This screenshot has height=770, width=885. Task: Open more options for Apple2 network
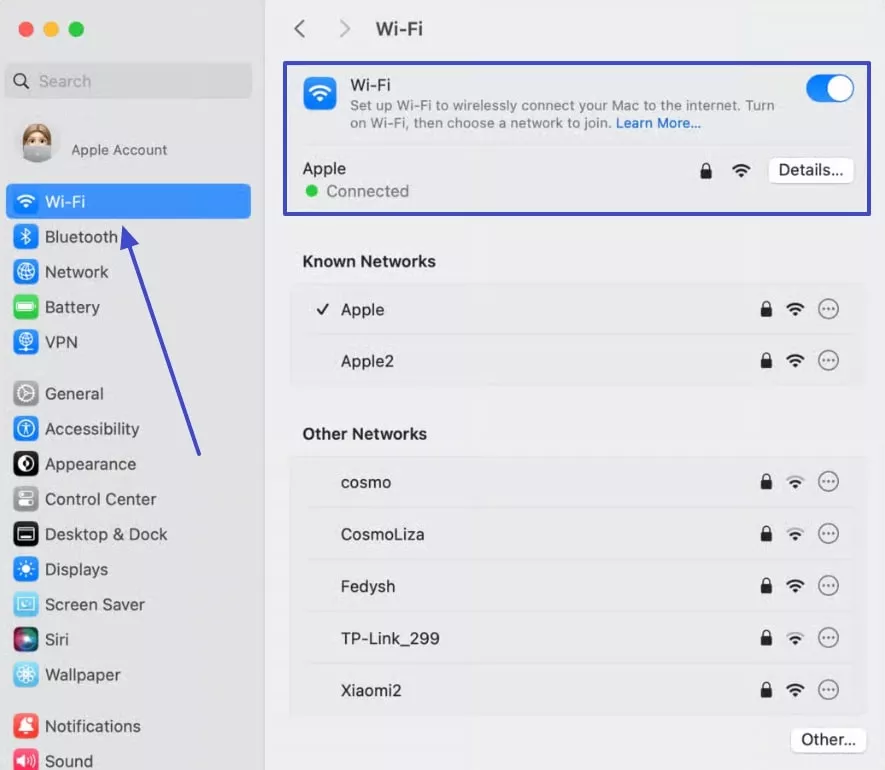(828, 361)
